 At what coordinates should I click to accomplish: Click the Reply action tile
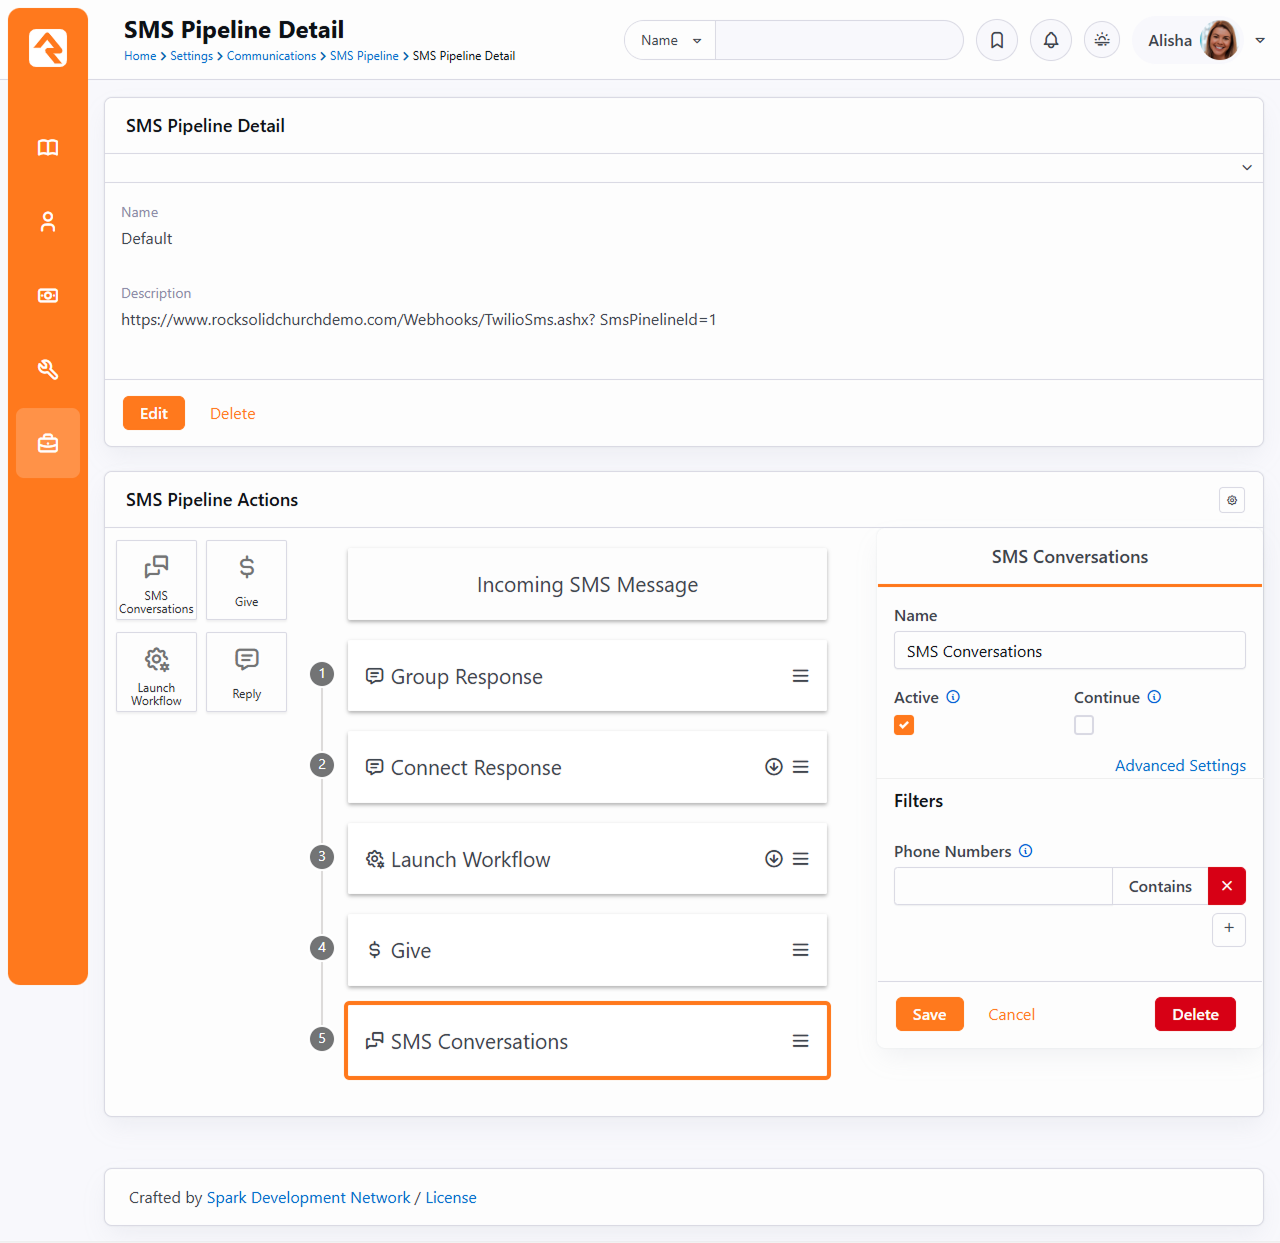coord(246,672)
